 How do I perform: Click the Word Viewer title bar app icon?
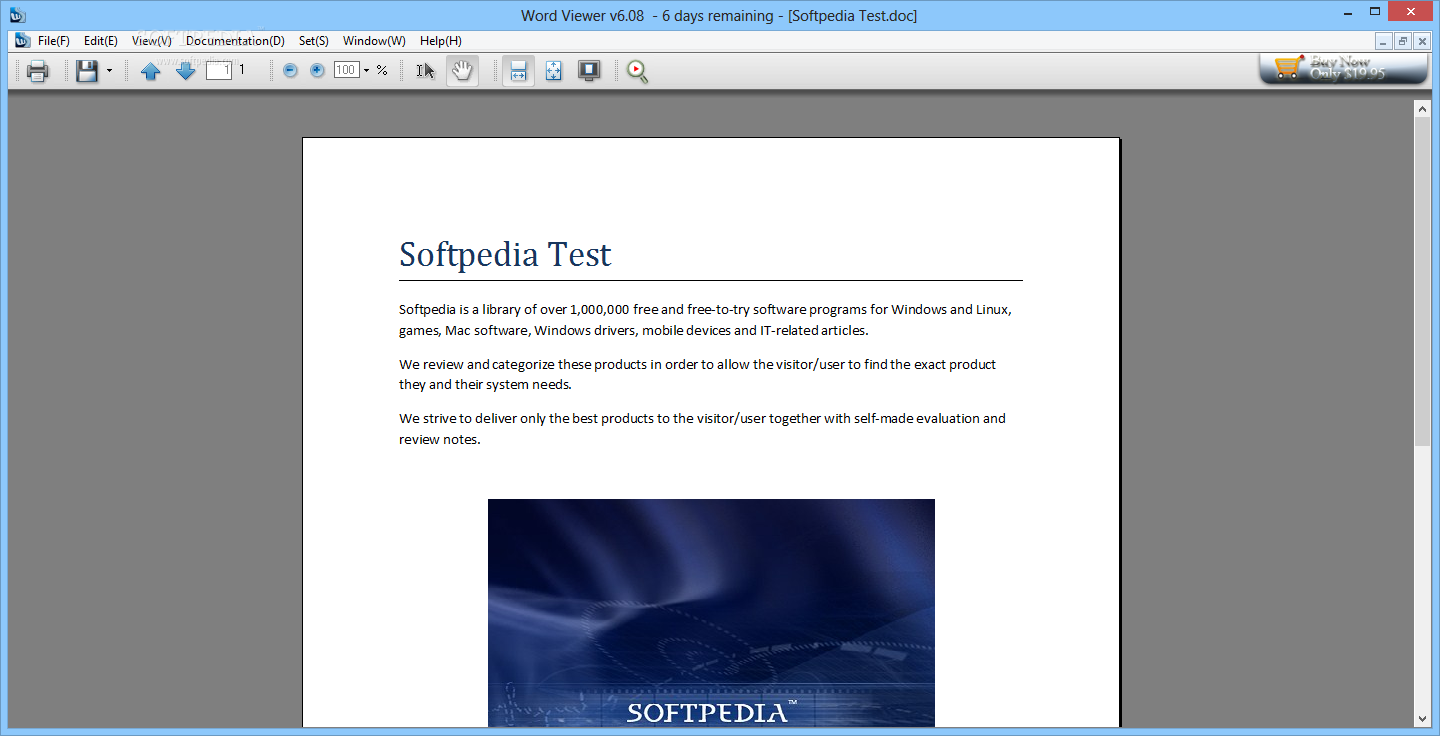[17, 15]
